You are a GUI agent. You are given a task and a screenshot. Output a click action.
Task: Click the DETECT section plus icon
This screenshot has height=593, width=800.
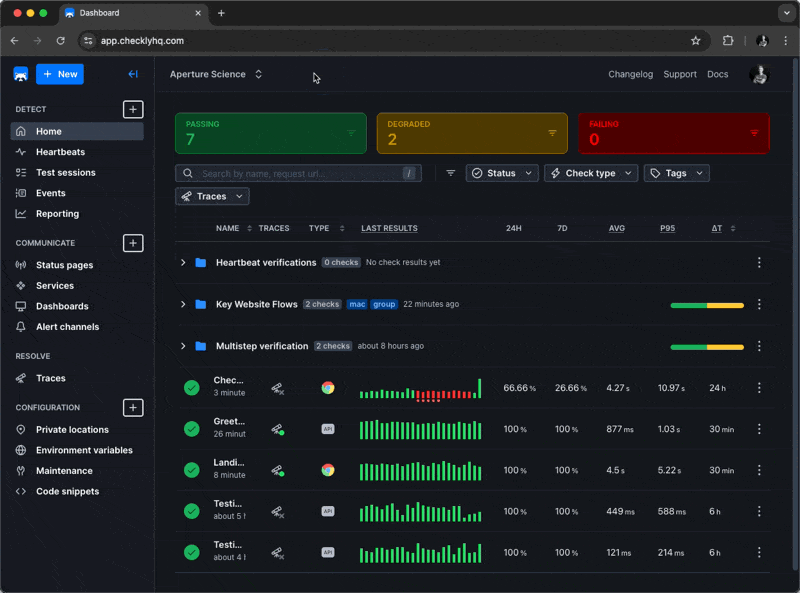point(133,109)
